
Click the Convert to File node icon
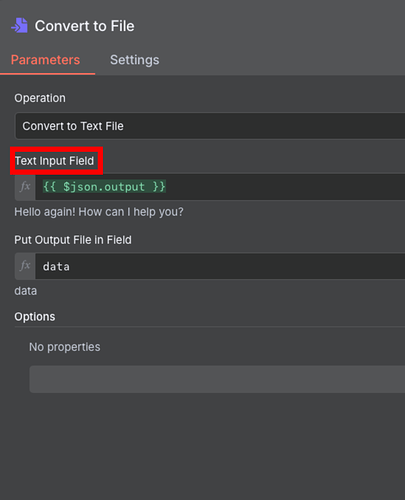point(19,26)
